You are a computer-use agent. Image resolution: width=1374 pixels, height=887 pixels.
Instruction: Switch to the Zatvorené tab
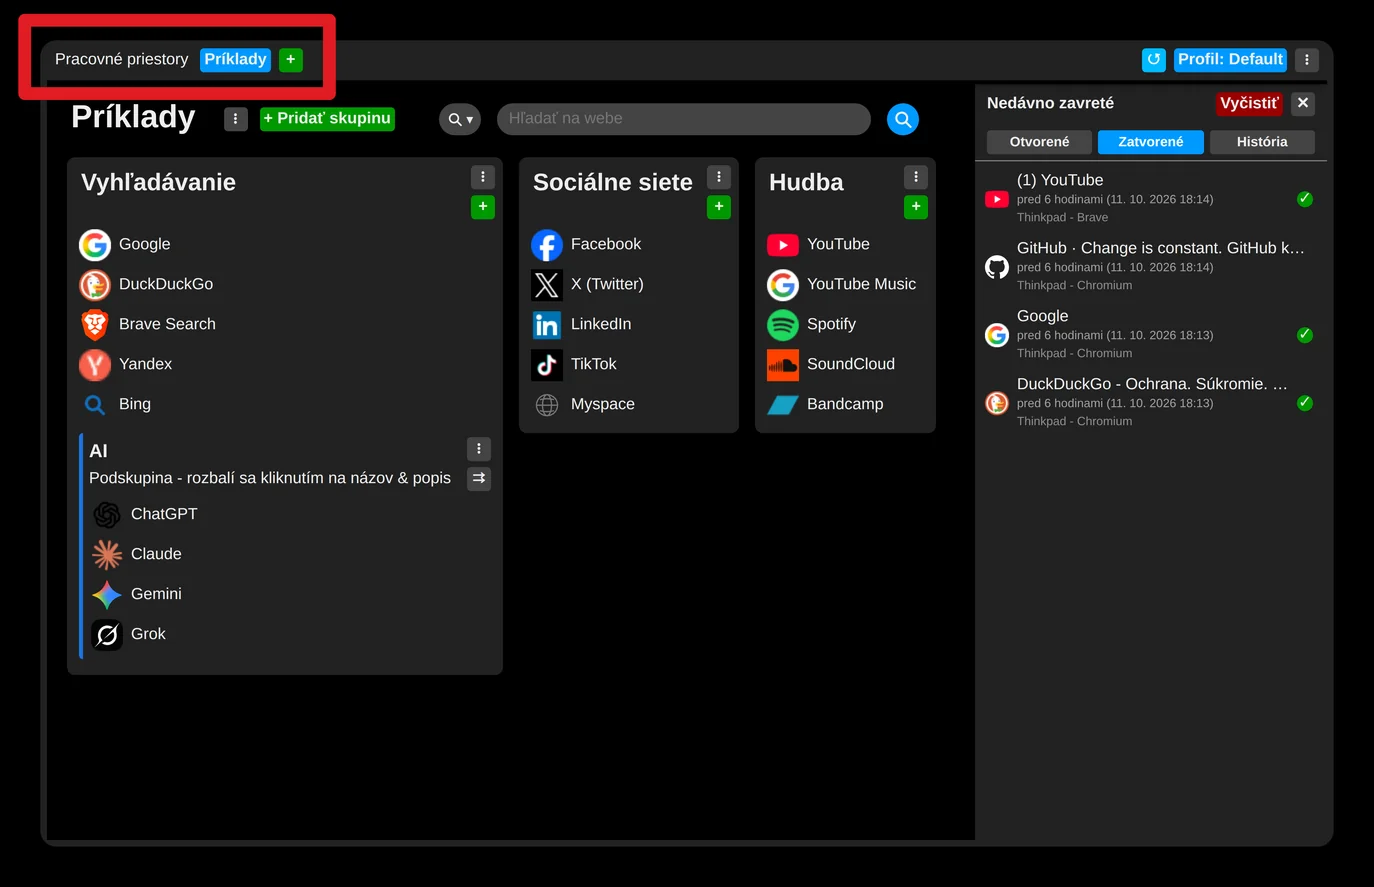(1151, 142)
